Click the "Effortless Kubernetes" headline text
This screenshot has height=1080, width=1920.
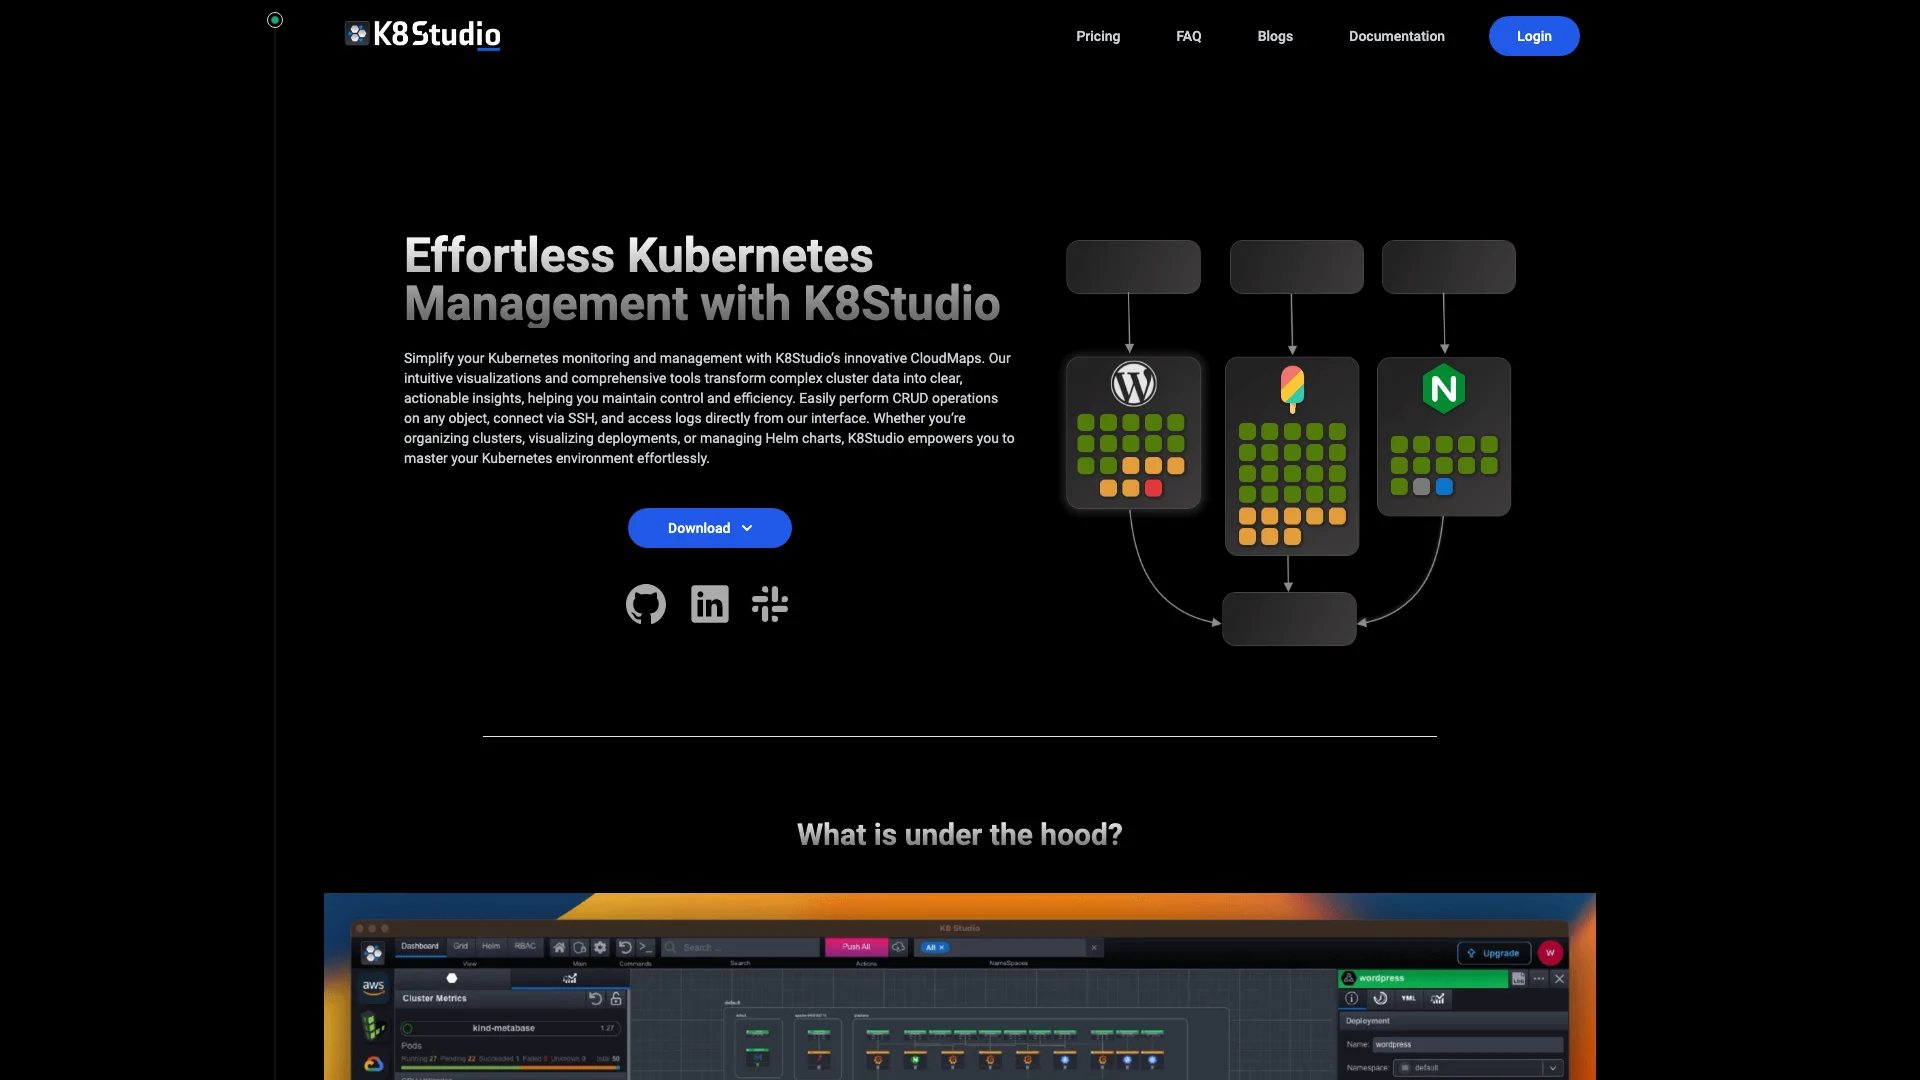tap(639, 255)
